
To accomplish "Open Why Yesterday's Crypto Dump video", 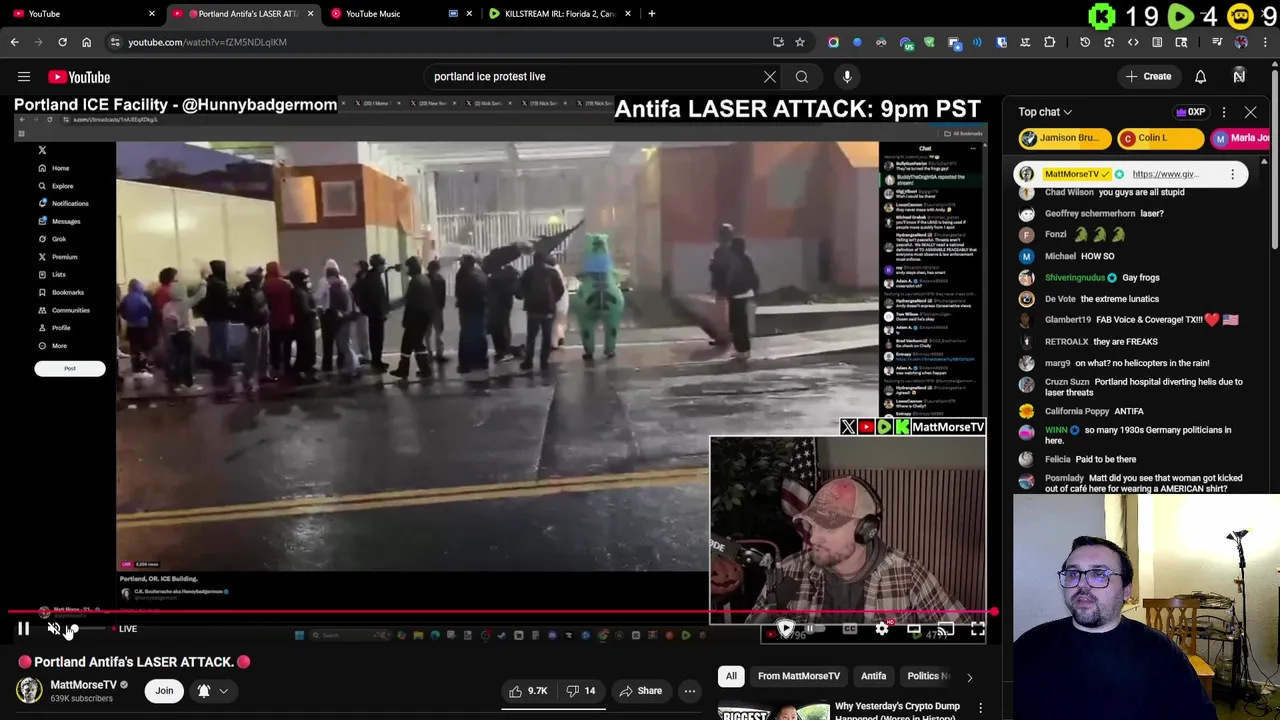I will [897, 711].
